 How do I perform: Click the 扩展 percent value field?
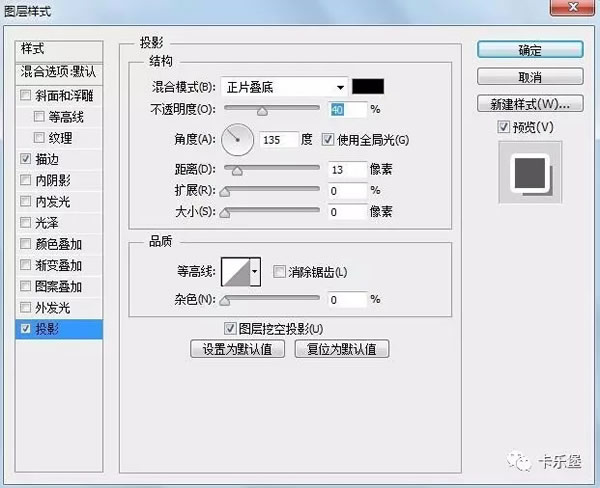click(x=347, y=191)
